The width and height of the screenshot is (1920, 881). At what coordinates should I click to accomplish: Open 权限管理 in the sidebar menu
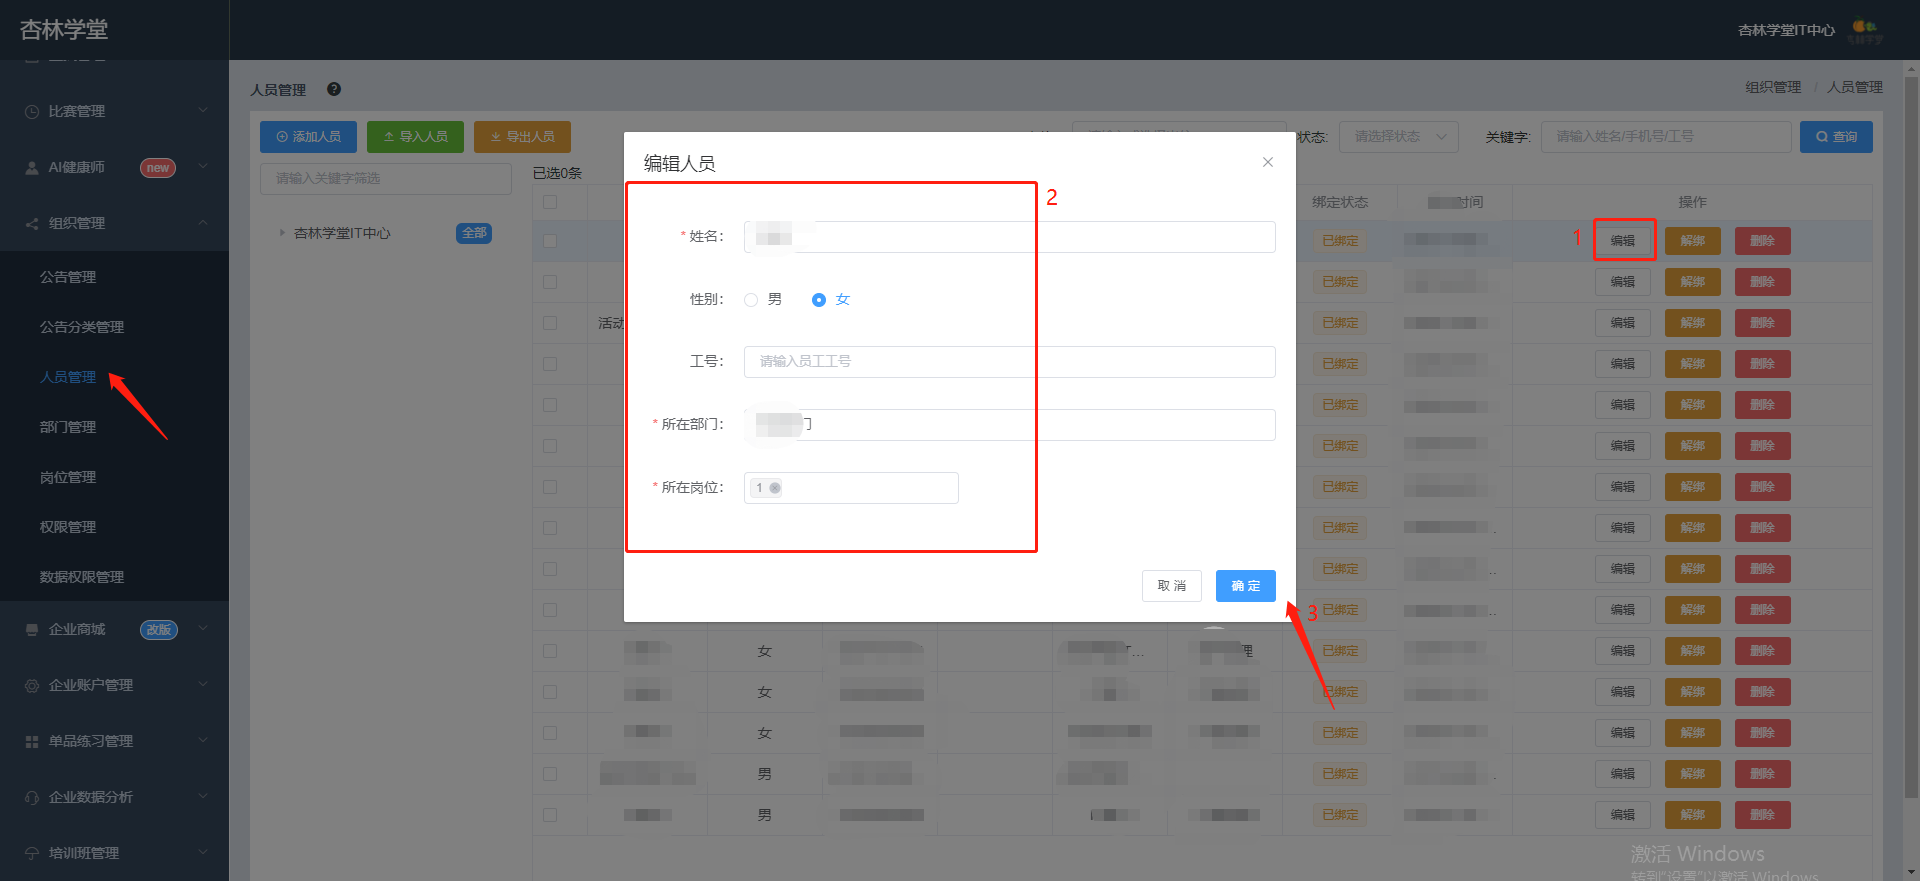pyautogui.click(x=68, y=527)
